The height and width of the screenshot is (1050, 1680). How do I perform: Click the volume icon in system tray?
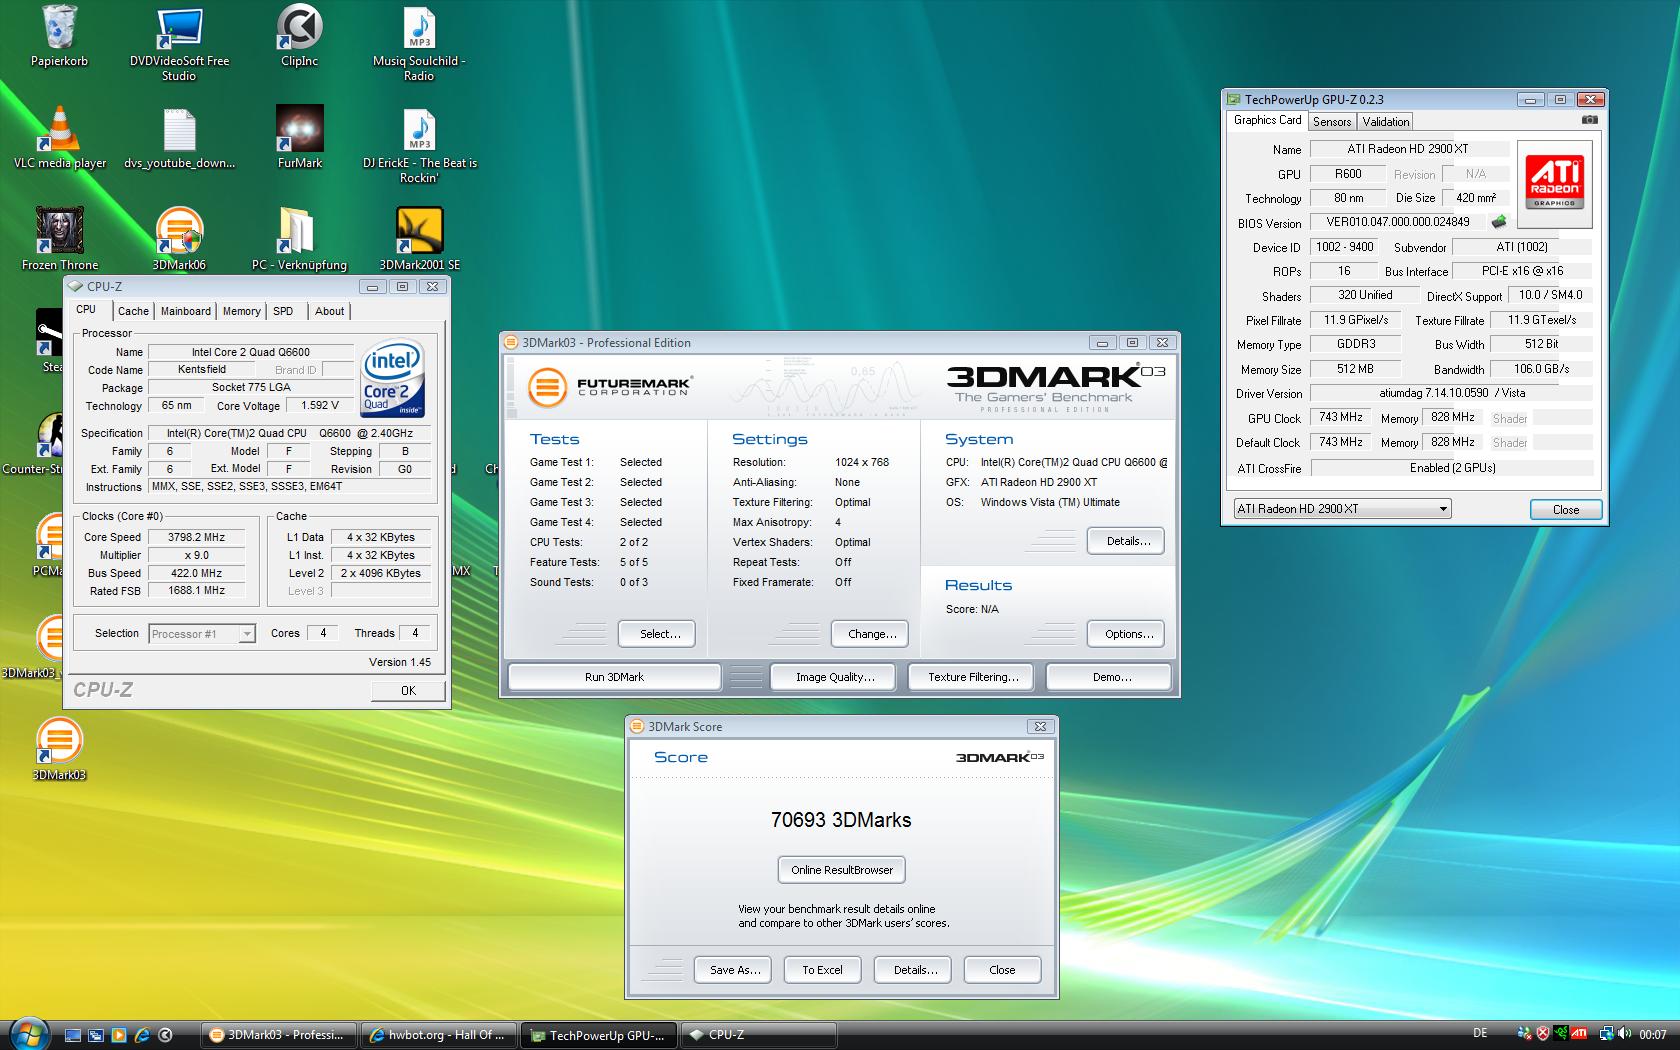[1624, 1034]
